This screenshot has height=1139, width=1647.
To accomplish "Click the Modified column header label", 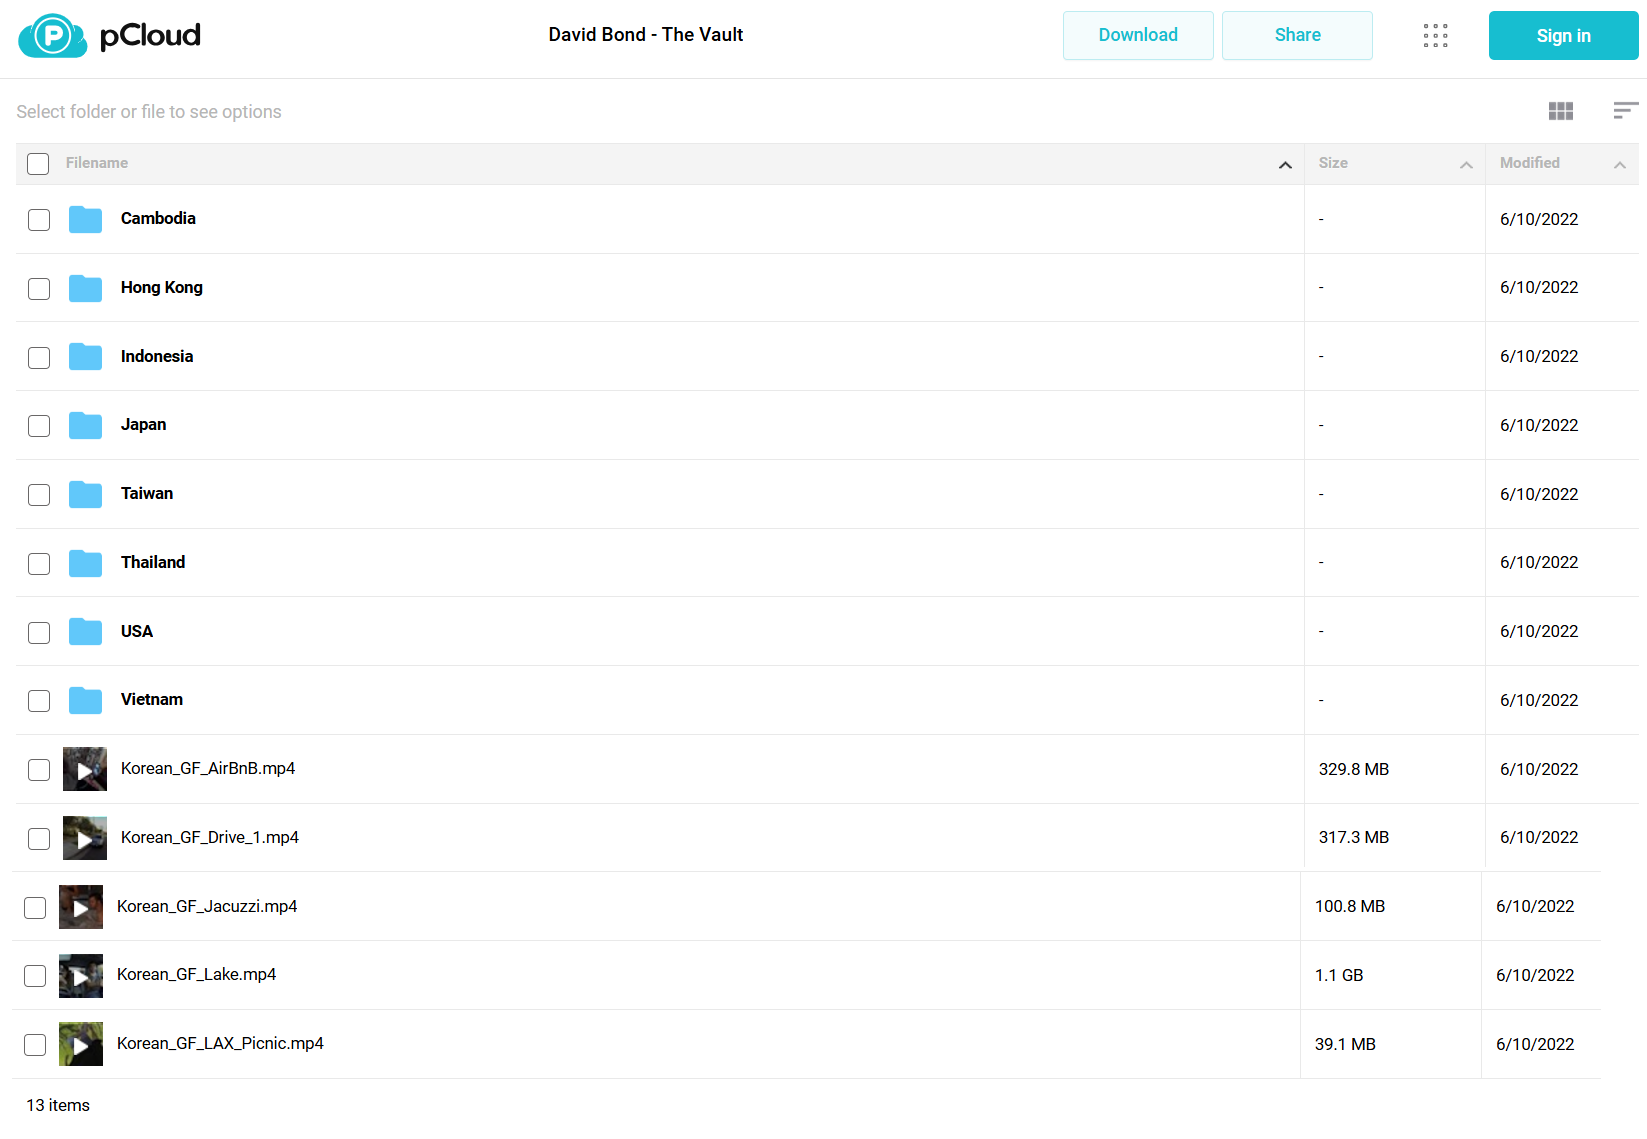I will tap(1529, 163).
